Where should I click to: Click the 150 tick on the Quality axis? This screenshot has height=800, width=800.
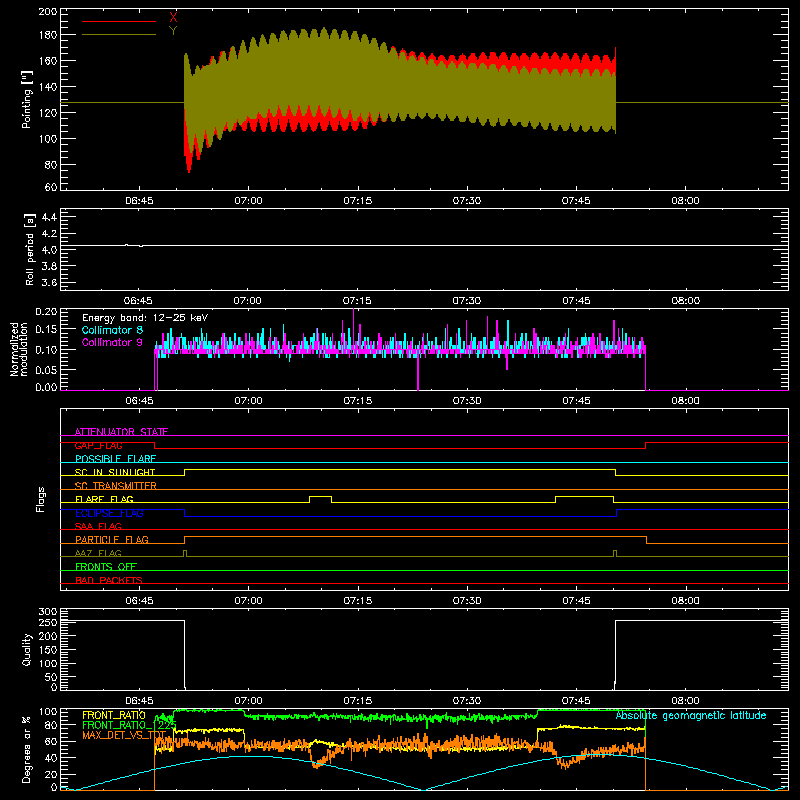(x=48, y=650)
